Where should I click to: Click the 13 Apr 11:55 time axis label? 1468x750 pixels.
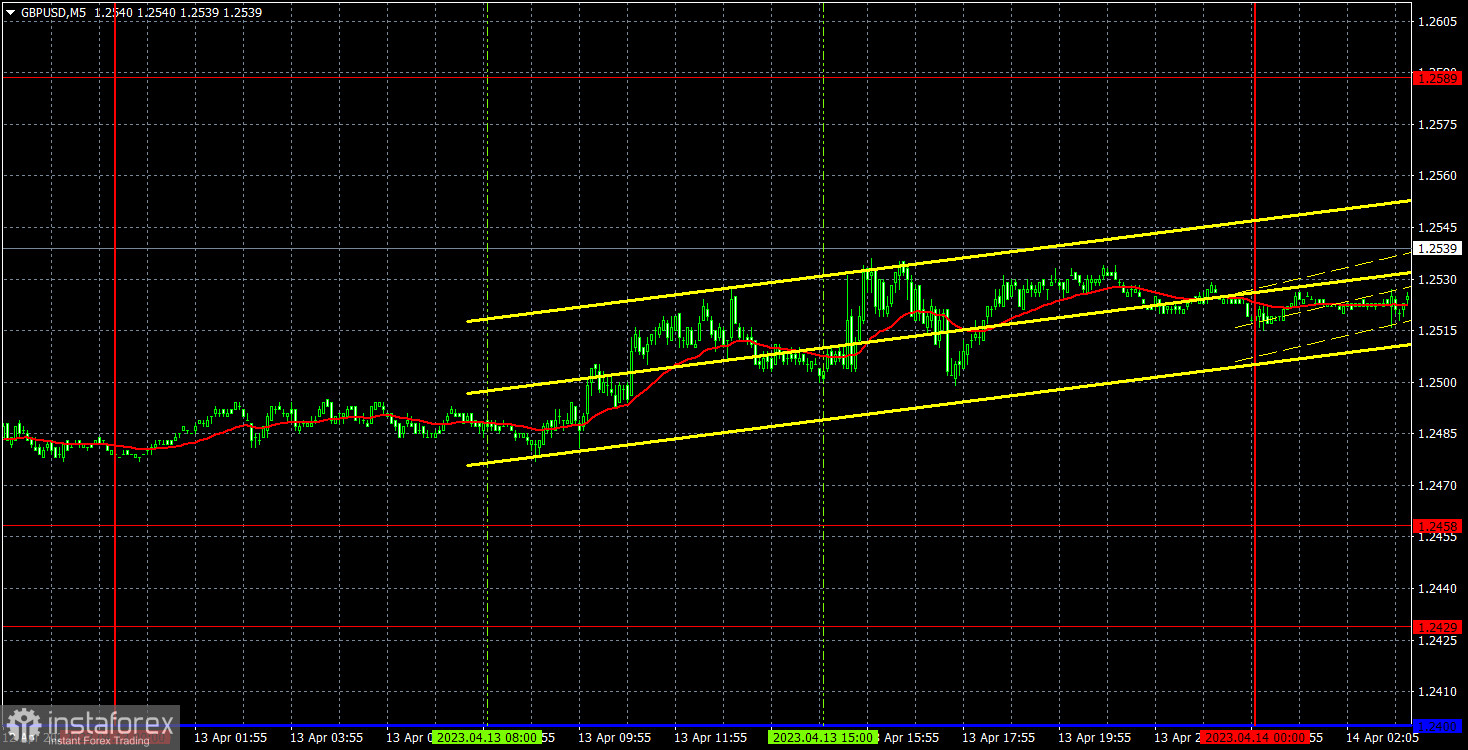pos(710,738)
